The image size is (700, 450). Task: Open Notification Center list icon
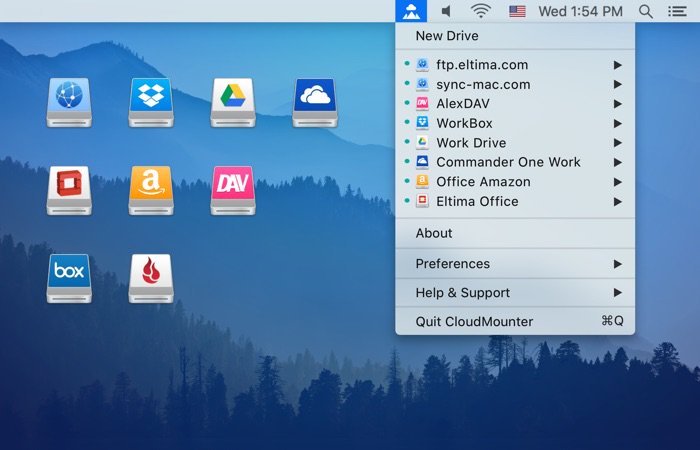click(x=677, y=11)
